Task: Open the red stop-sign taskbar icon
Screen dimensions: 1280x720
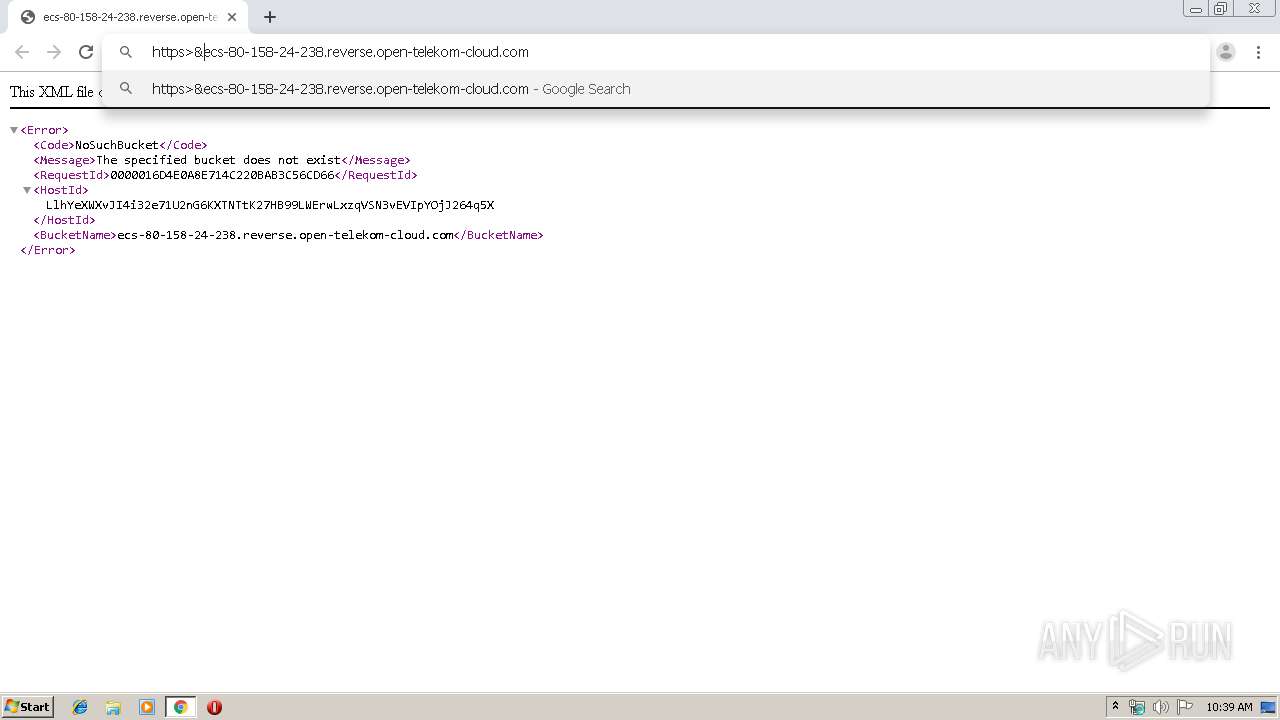Action: (214, 707)
